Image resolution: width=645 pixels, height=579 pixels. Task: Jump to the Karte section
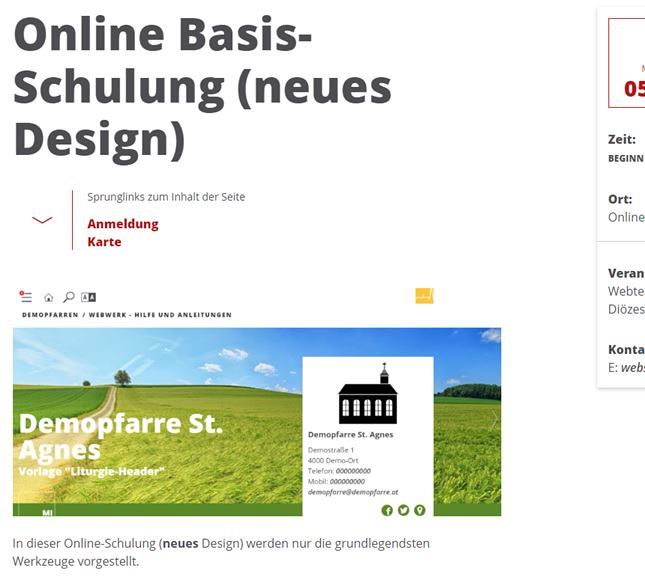click(x=104, y=242)
